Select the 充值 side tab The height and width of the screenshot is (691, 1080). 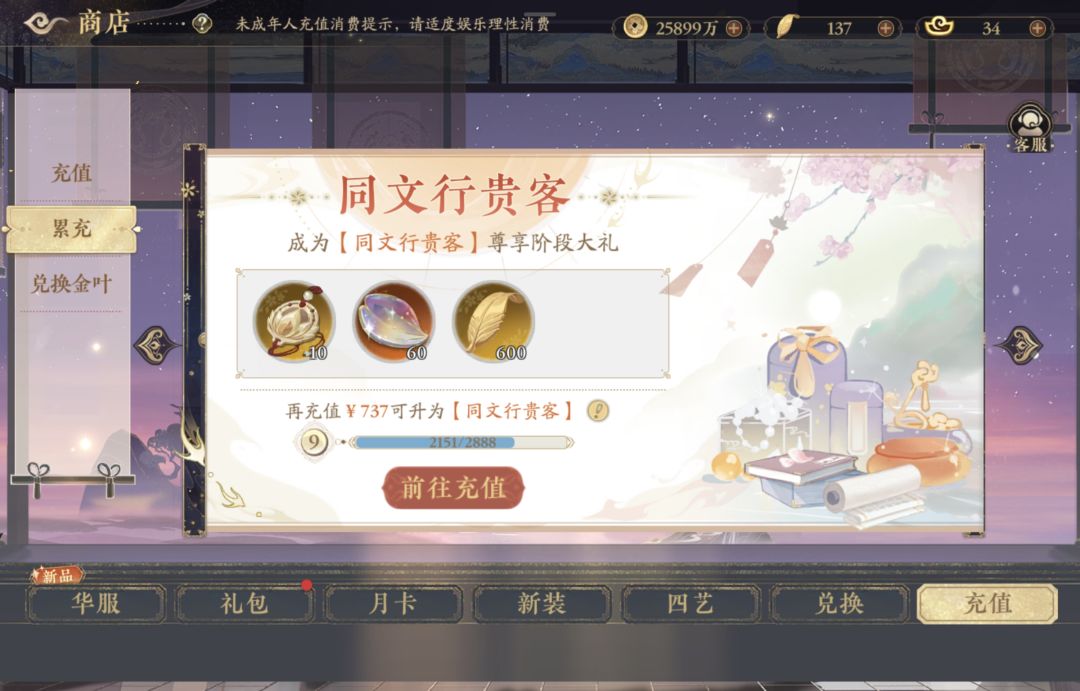(x=72, y=173)
